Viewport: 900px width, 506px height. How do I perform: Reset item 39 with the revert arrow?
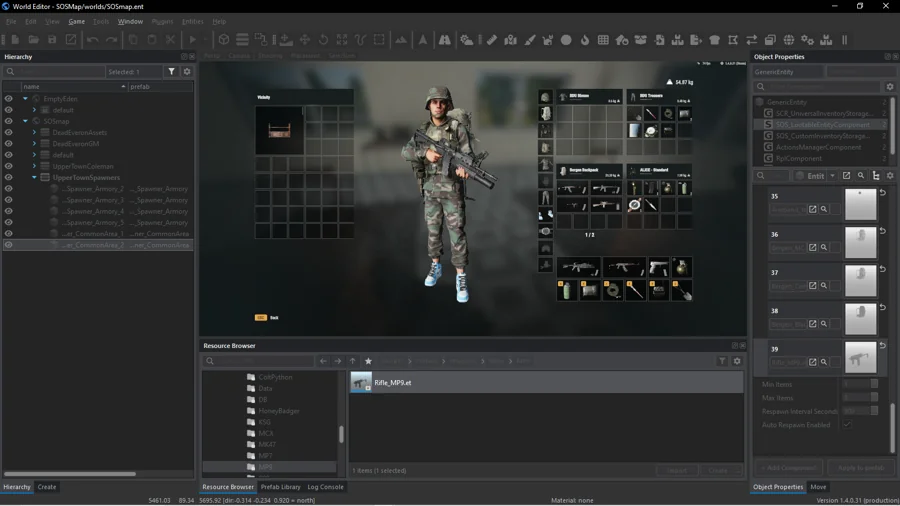point(883,345)
